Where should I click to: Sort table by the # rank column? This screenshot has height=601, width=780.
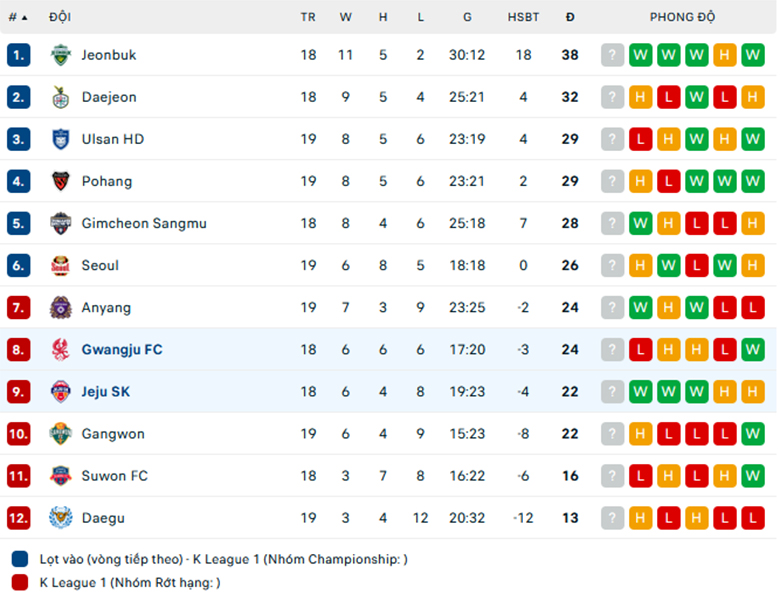click(18, 17)
